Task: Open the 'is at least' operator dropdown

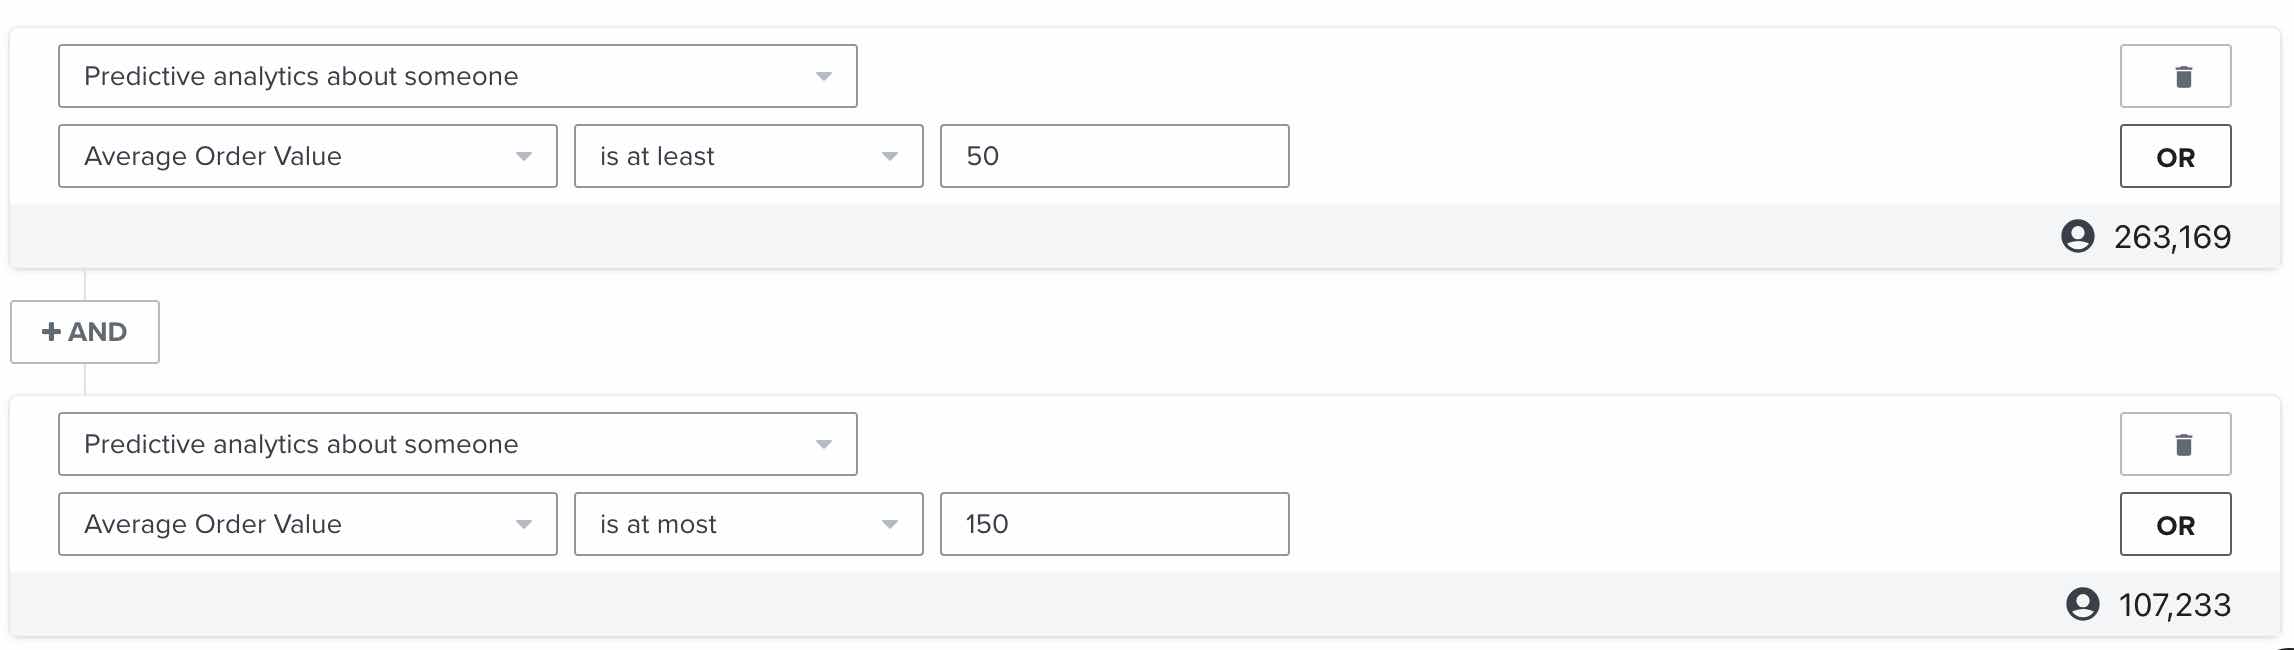Action: (749, 156)
